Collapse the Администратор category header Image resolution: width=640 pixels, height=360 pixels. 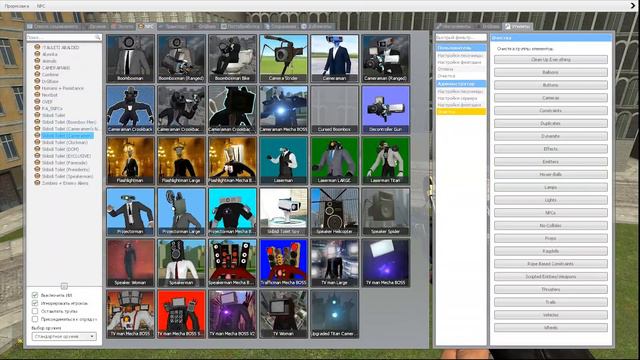click(461, 83)
